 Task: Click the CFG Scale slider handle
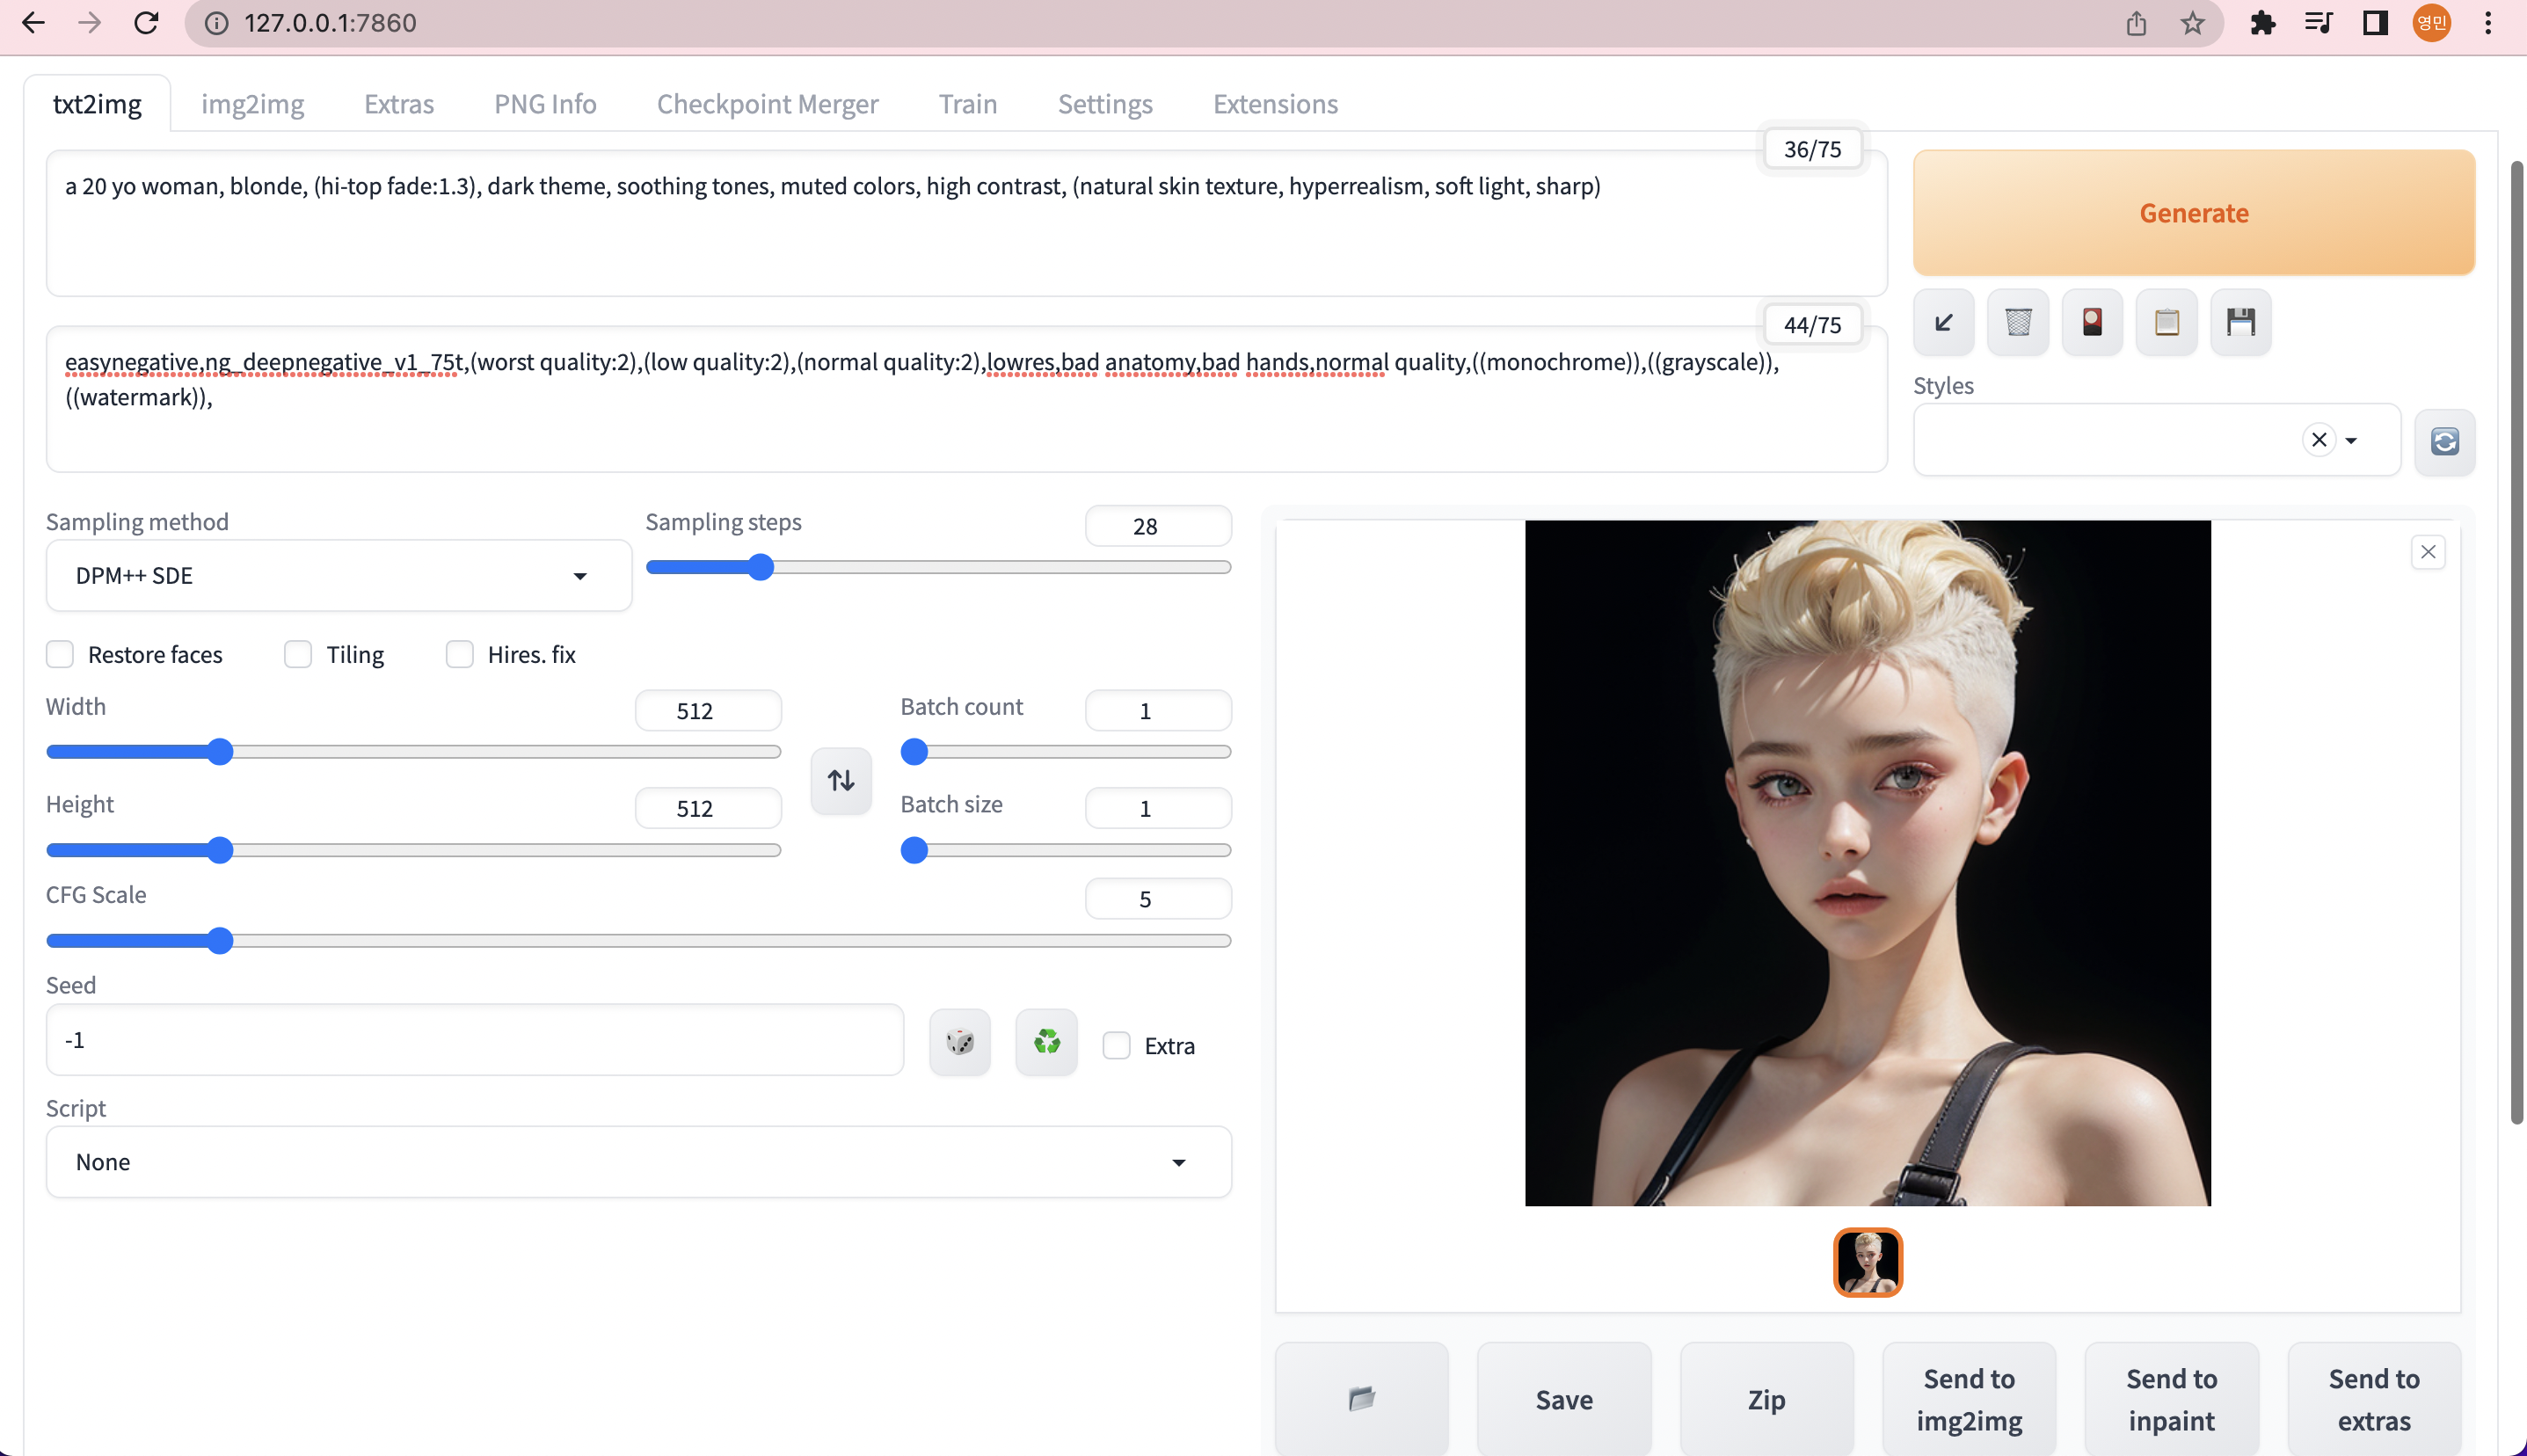[x=220, y=941]
